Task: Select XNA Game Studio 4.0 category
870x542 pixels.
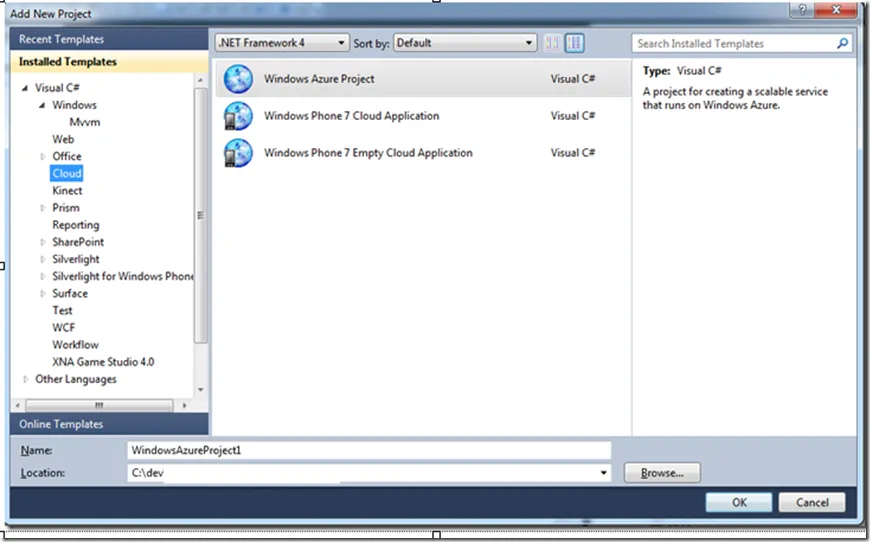Action: click(x=103, y=362)
